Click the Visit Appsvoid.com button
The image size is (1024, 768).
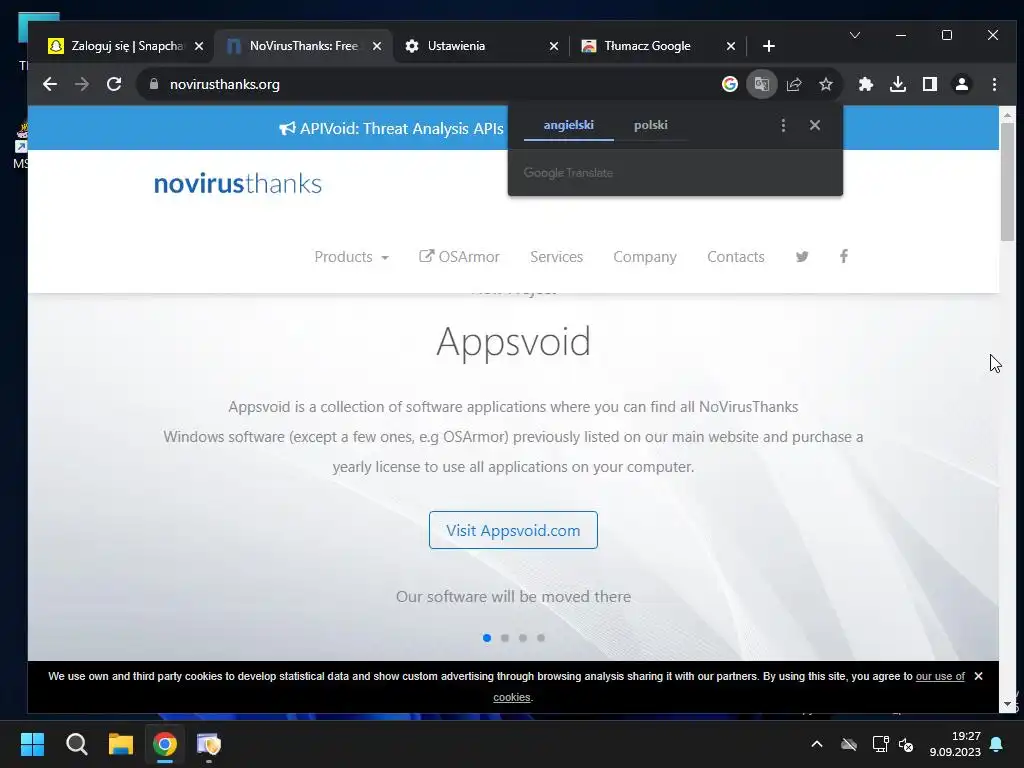tap(513, 530)
